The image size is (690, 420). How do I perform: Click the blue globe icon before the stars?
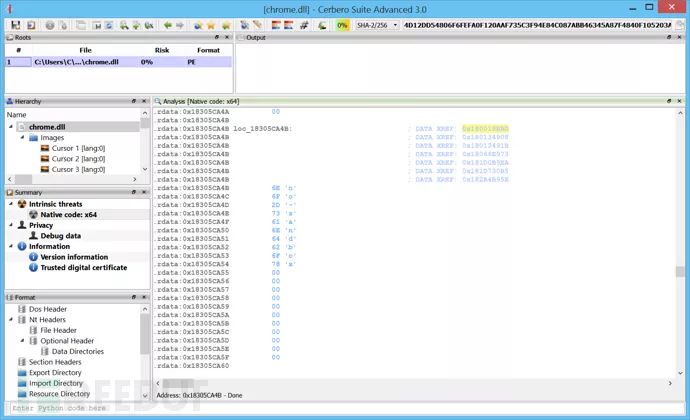tap(198, 26)
